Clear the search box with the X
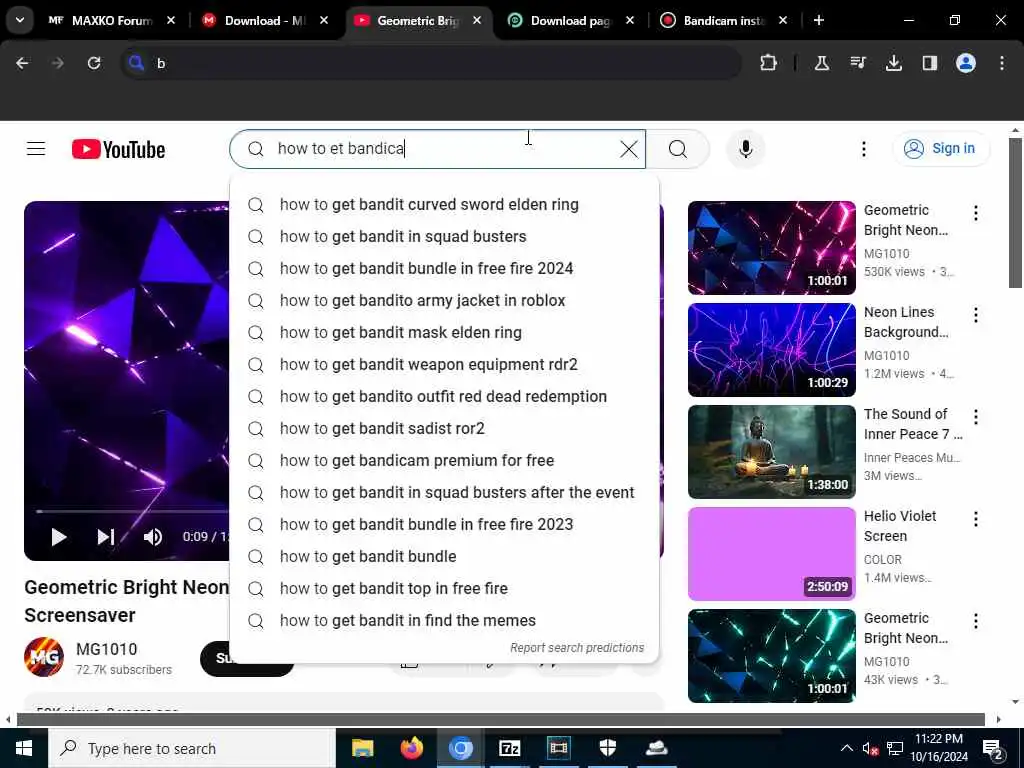The width and height of the screenshot is (1024, 768). (629, 149)
